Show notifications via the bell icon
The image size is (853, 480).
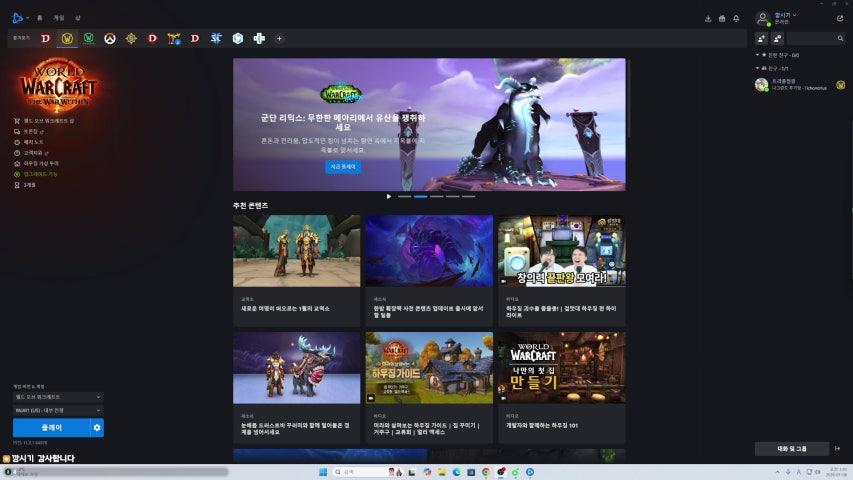tap(736, 18)
